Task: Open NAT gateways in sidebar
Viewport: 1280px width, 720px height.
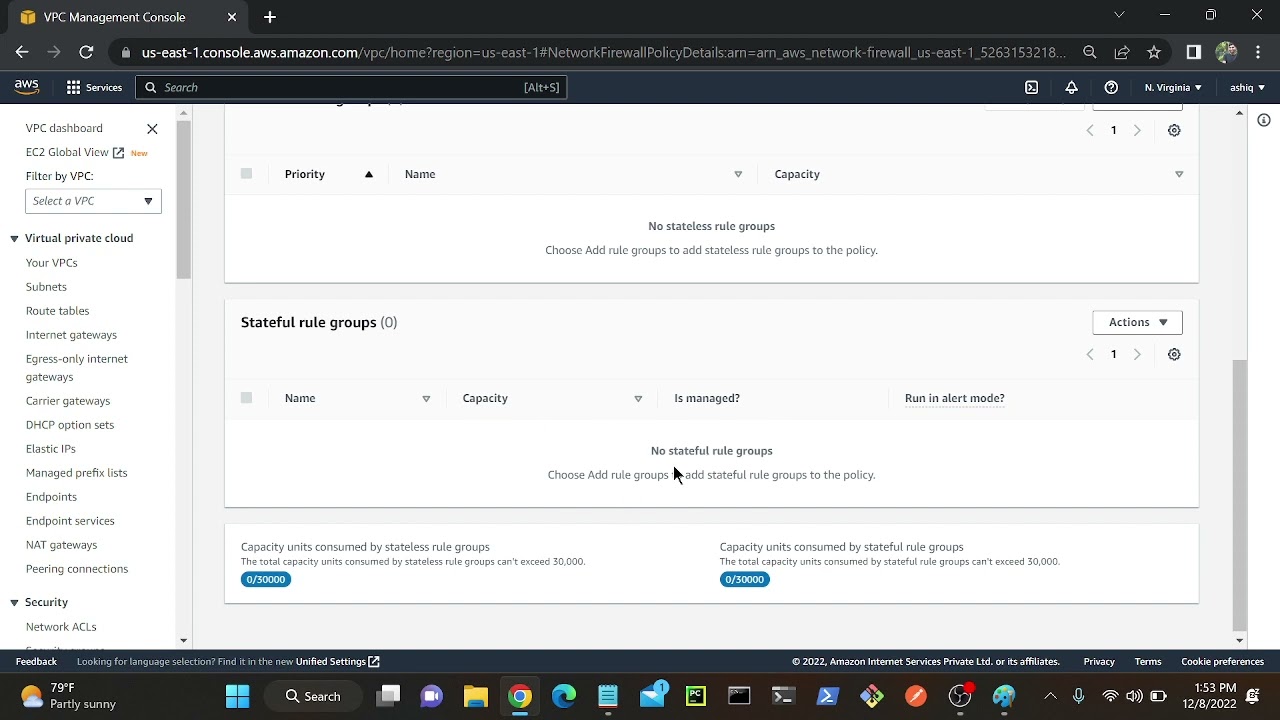Action: [x=61, y=545]
